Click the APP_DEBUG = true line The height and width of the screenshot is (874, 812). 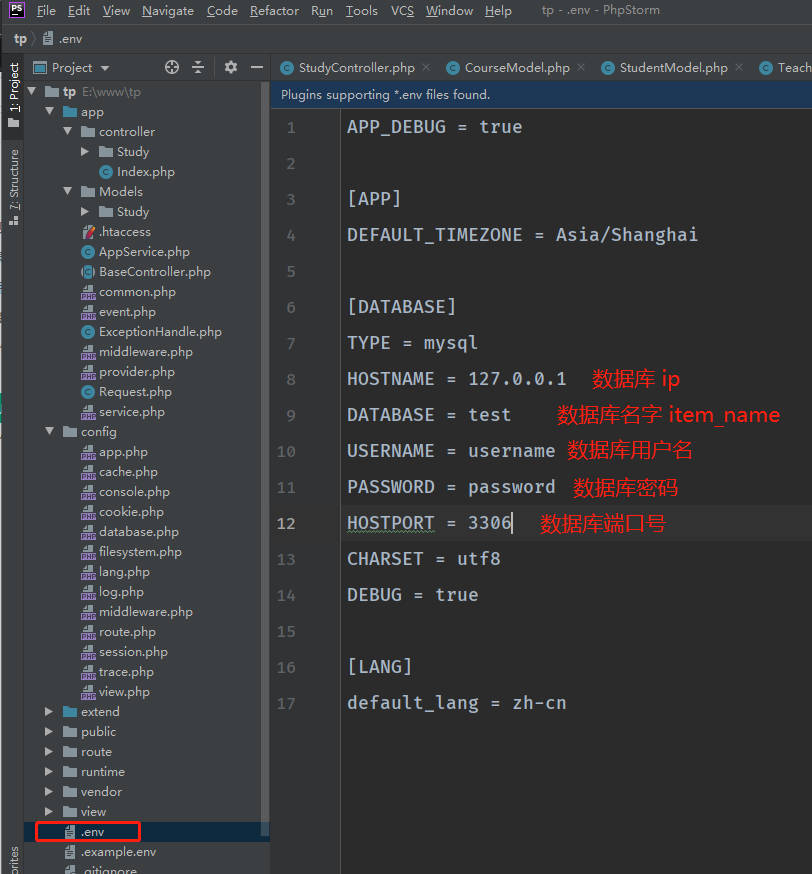click(435, 127)
